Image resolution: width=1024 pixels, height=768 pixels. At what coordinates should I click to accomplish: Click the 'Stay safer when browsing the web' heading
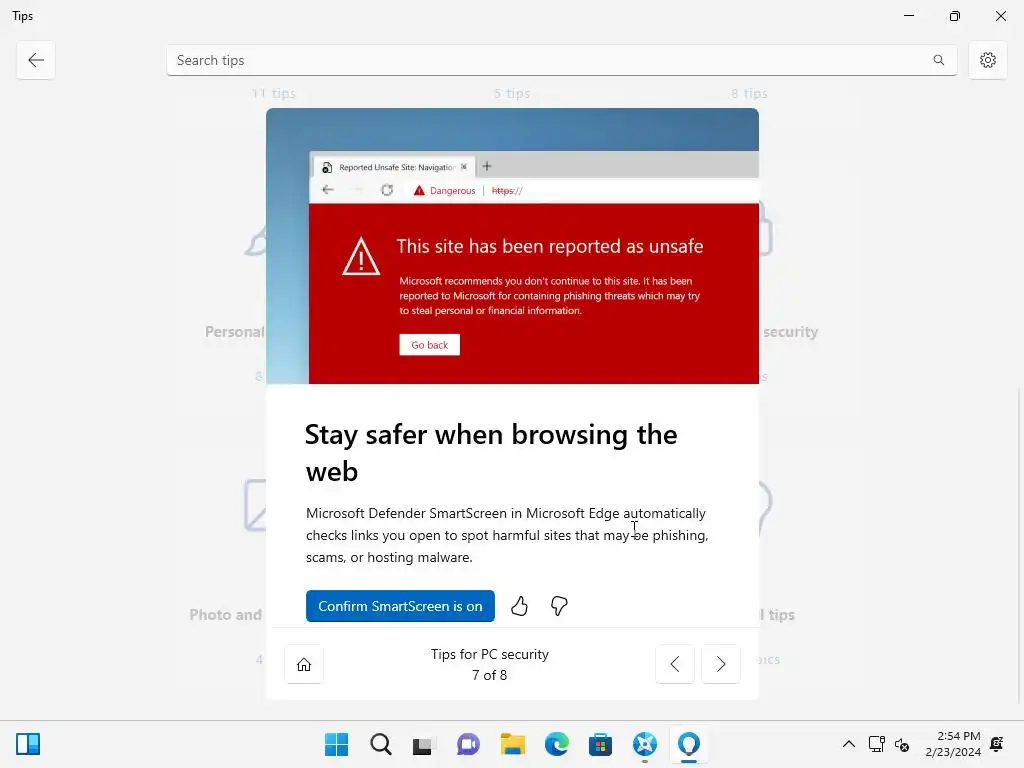[x=491, y=453]
